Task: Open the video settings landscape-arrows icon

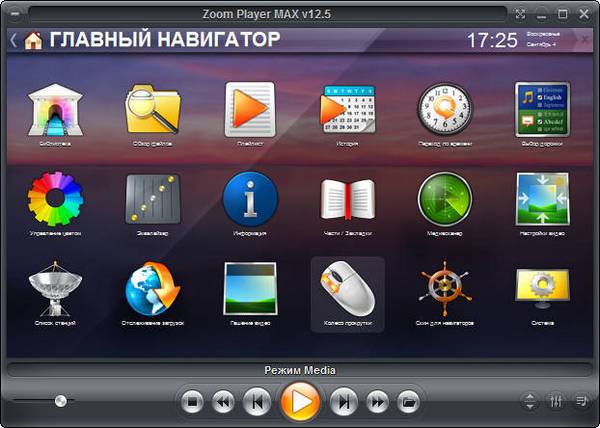Action: click(x=542, y=199)
